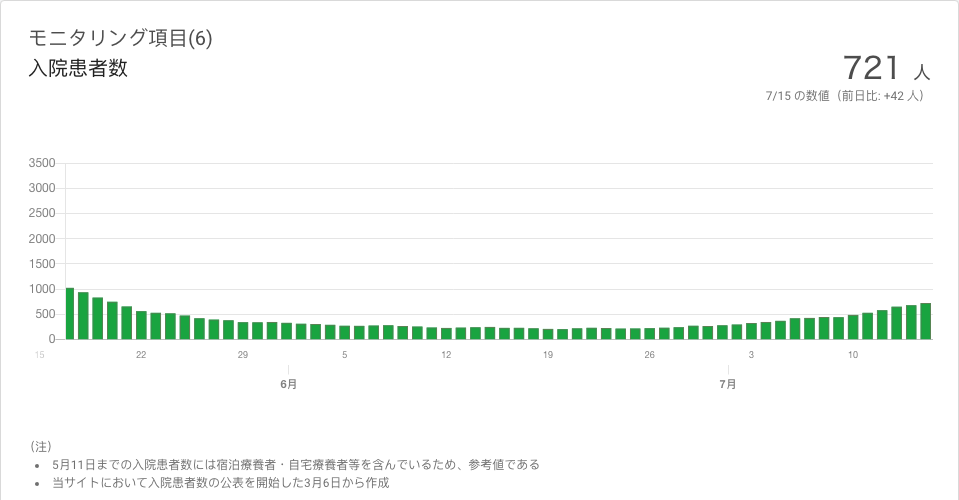Click the green bar above the 22 label

pos(141,325)
